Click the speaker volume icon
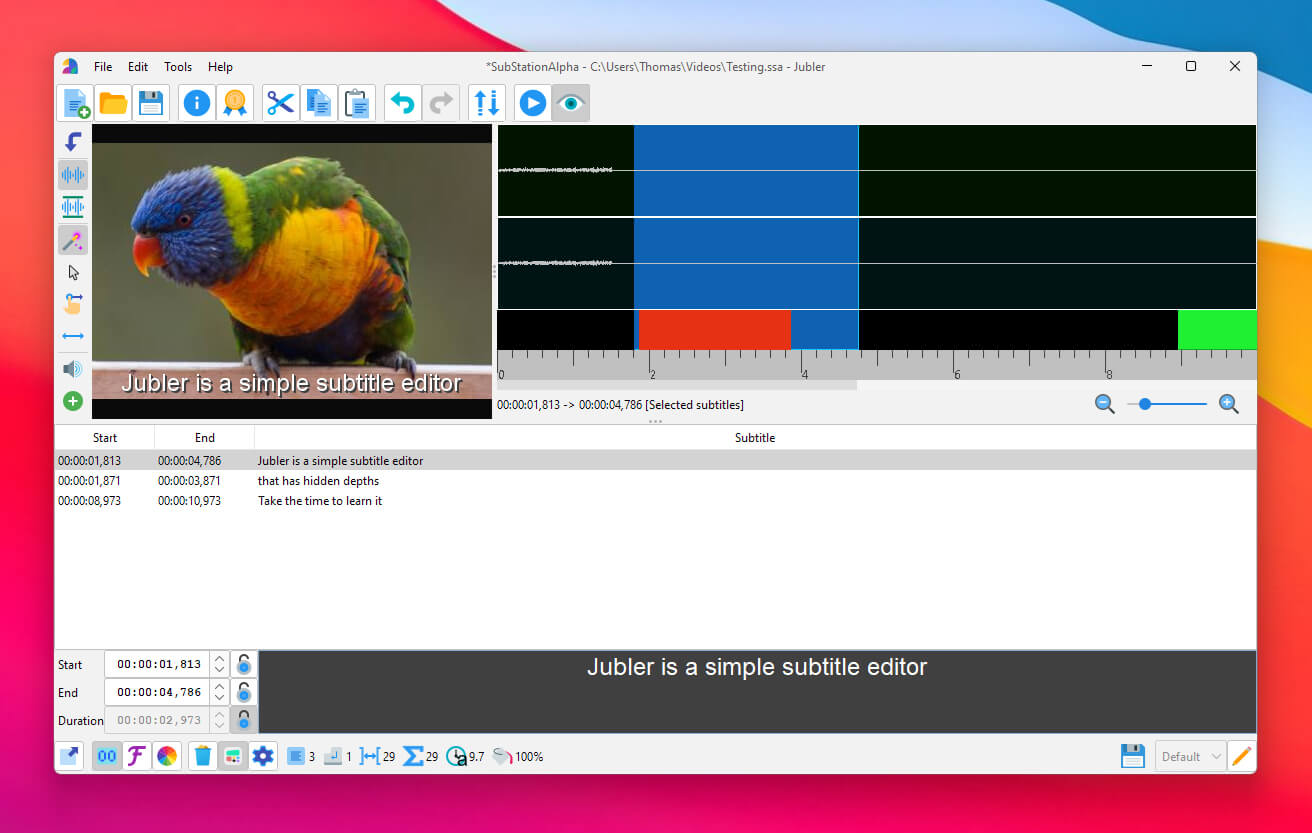The width and height of the screenshot is (1312, 833). (73, 369)
